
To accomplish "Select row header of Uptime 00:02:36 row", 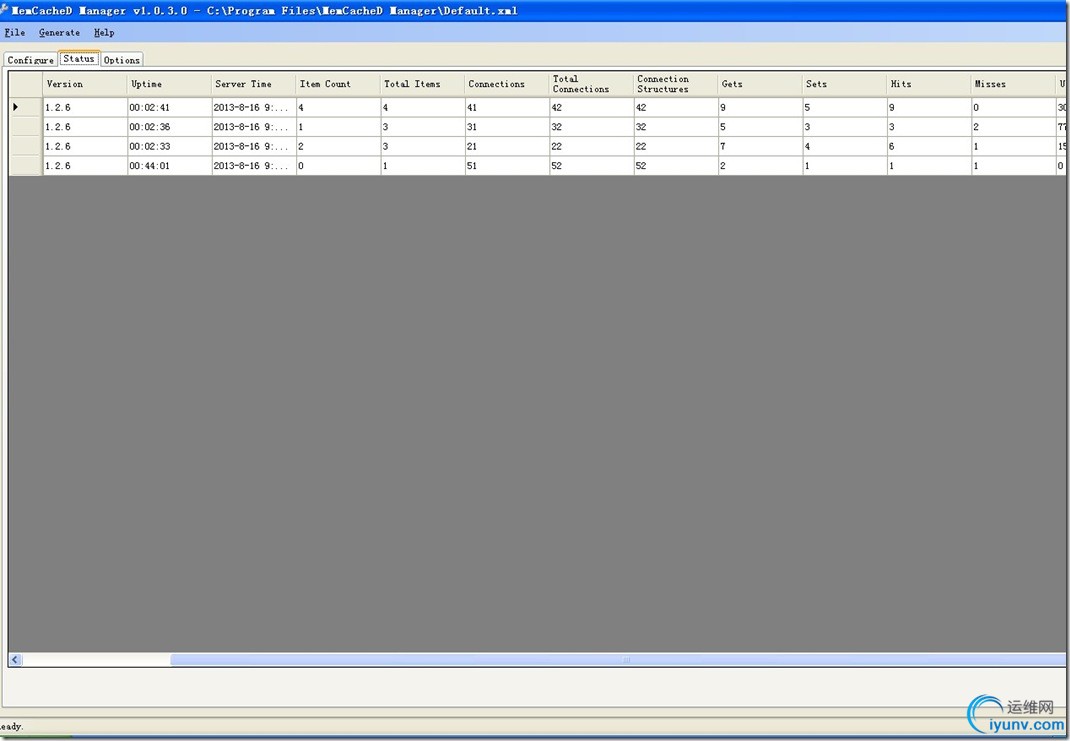I will 25,127.
